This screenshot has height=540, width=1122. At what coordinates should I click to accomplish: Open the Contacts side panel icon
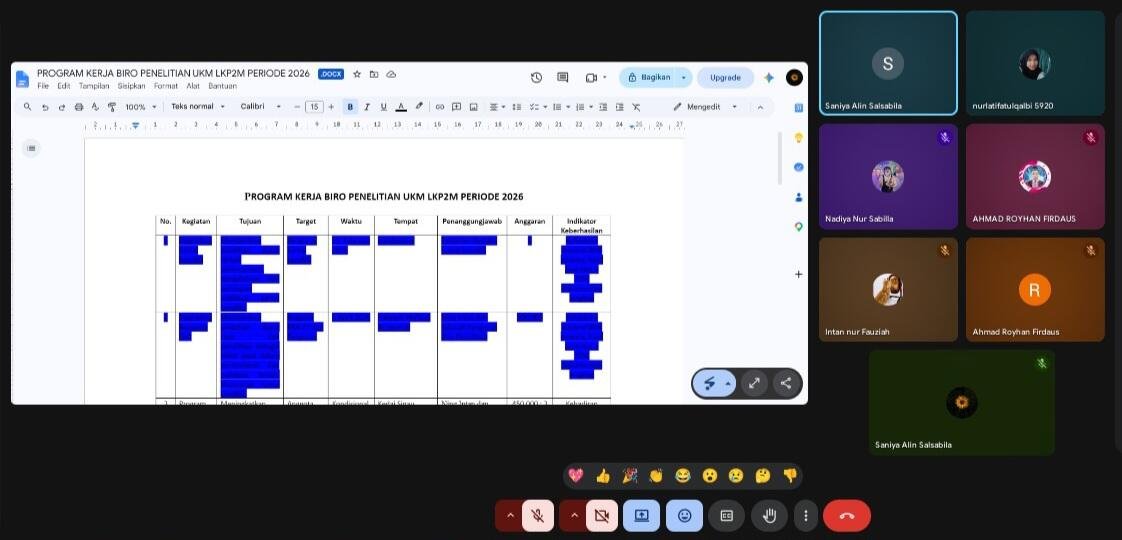point(799,197)
